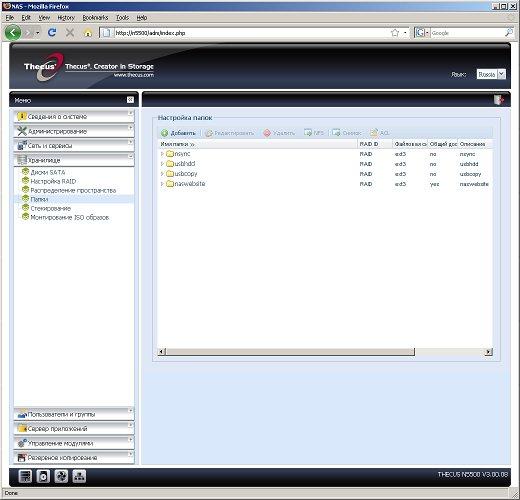Screen dimensions: 520x500
Task: Click Firefox reload page icon
Action: click(52, 32)
